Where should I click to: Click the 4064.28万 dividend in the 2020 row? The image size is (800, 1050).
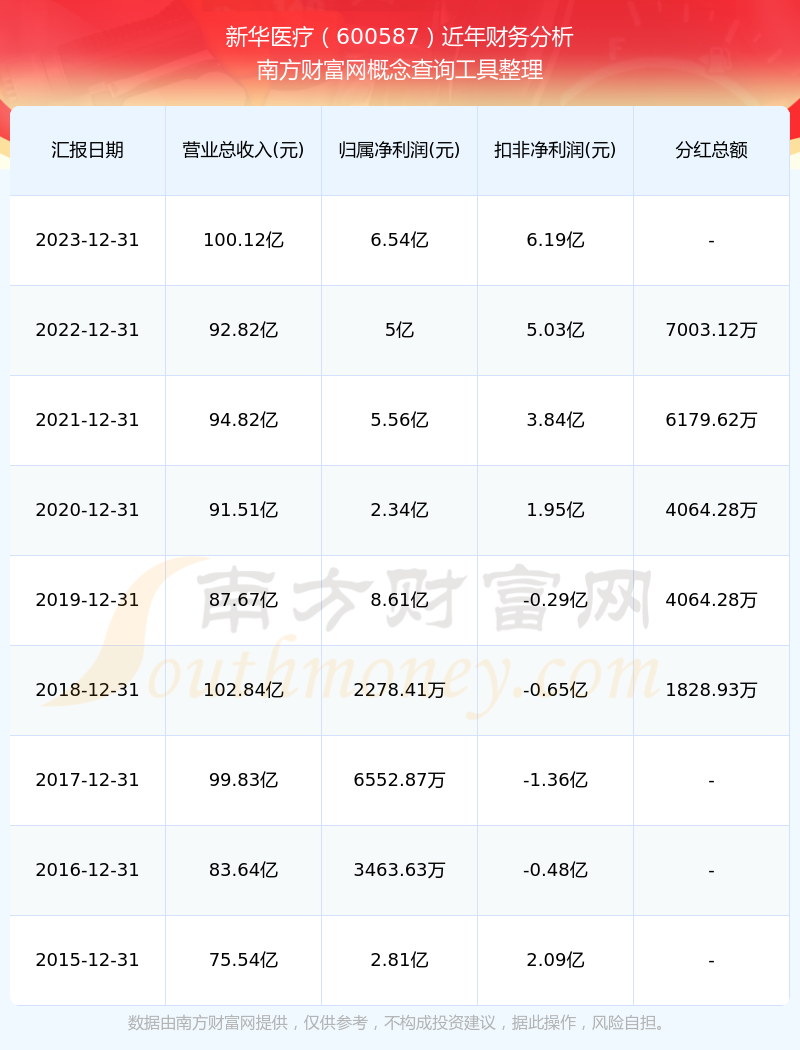click(712, 510)
